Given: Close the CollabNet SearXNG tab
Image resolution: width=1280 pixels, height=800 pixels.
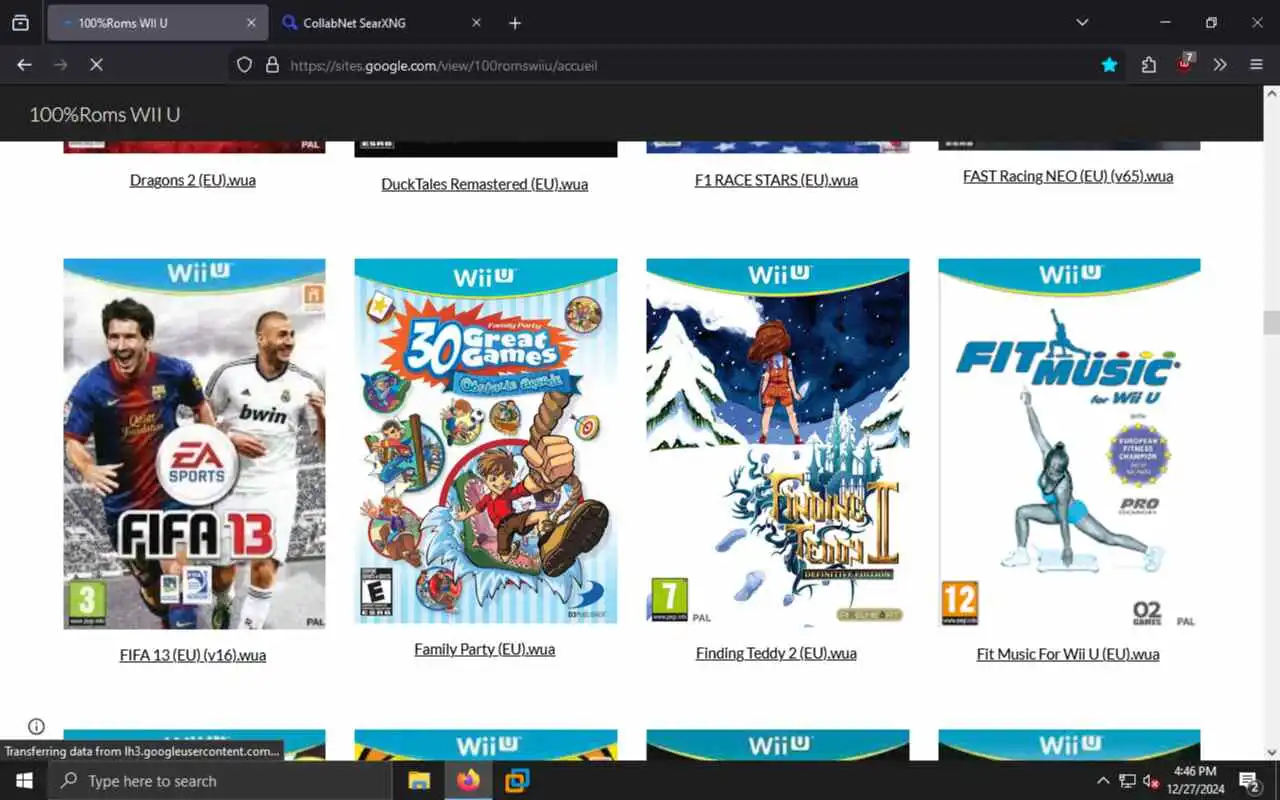Looking at the screenshot, I should 476,23.
